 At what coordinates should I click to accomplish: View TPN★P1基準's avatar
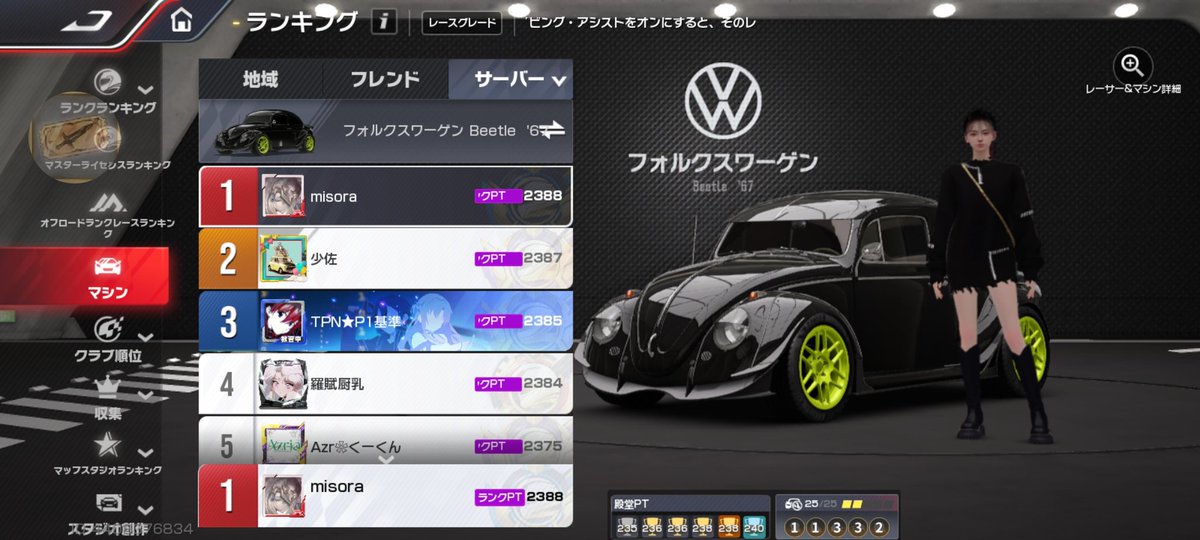pos(283,321)
